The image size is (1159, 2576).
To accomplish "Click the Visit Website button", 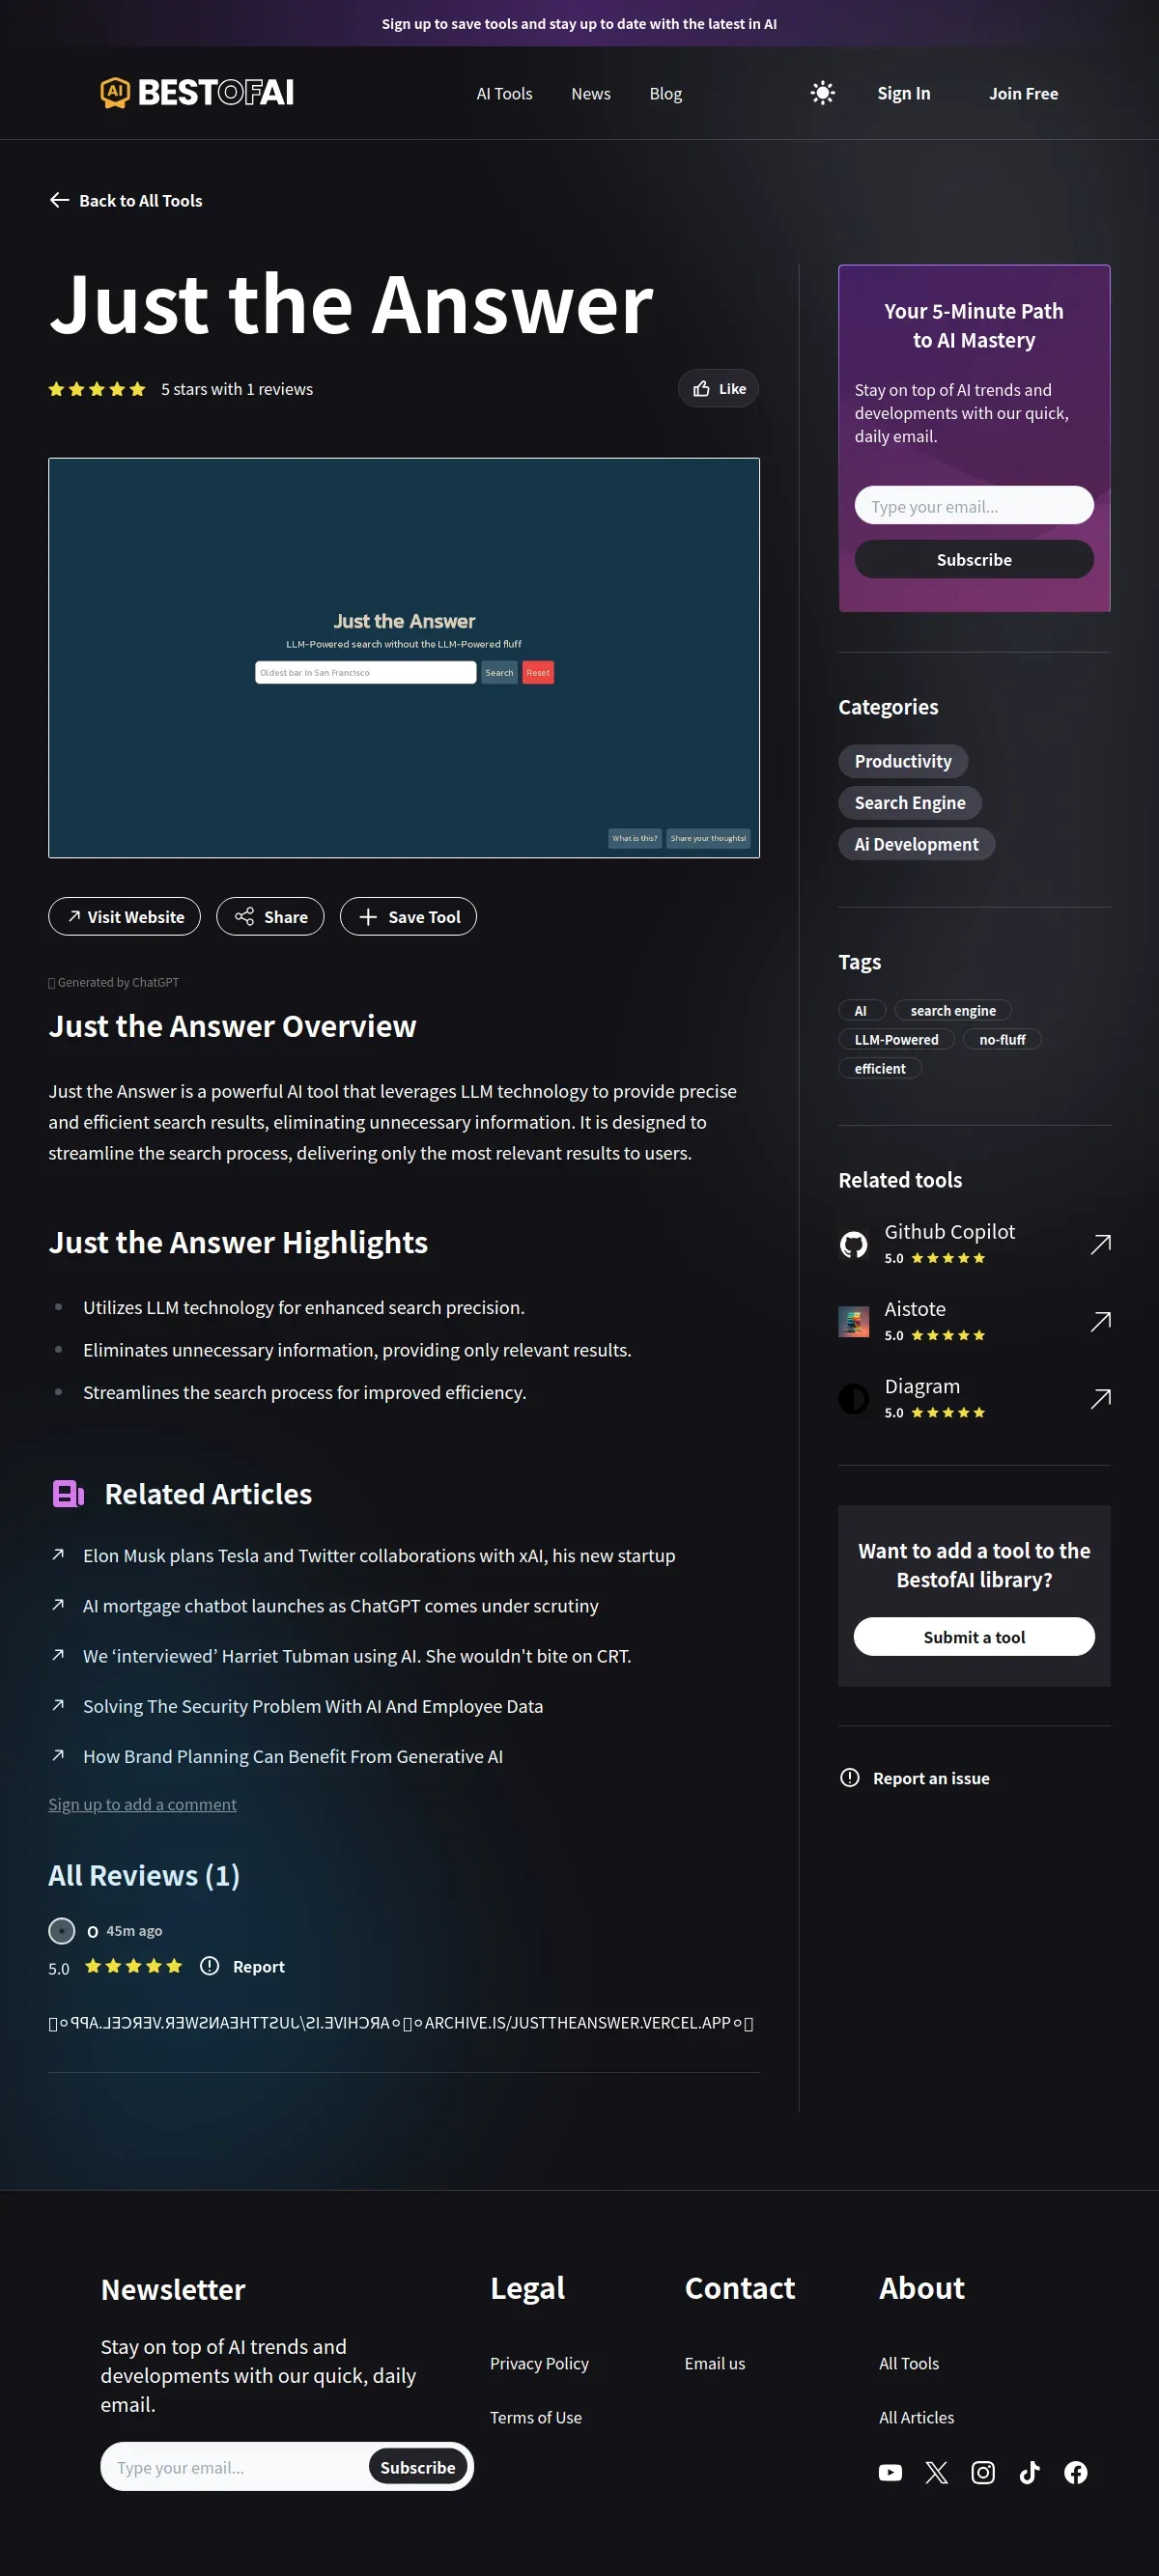I will point(125,917).
